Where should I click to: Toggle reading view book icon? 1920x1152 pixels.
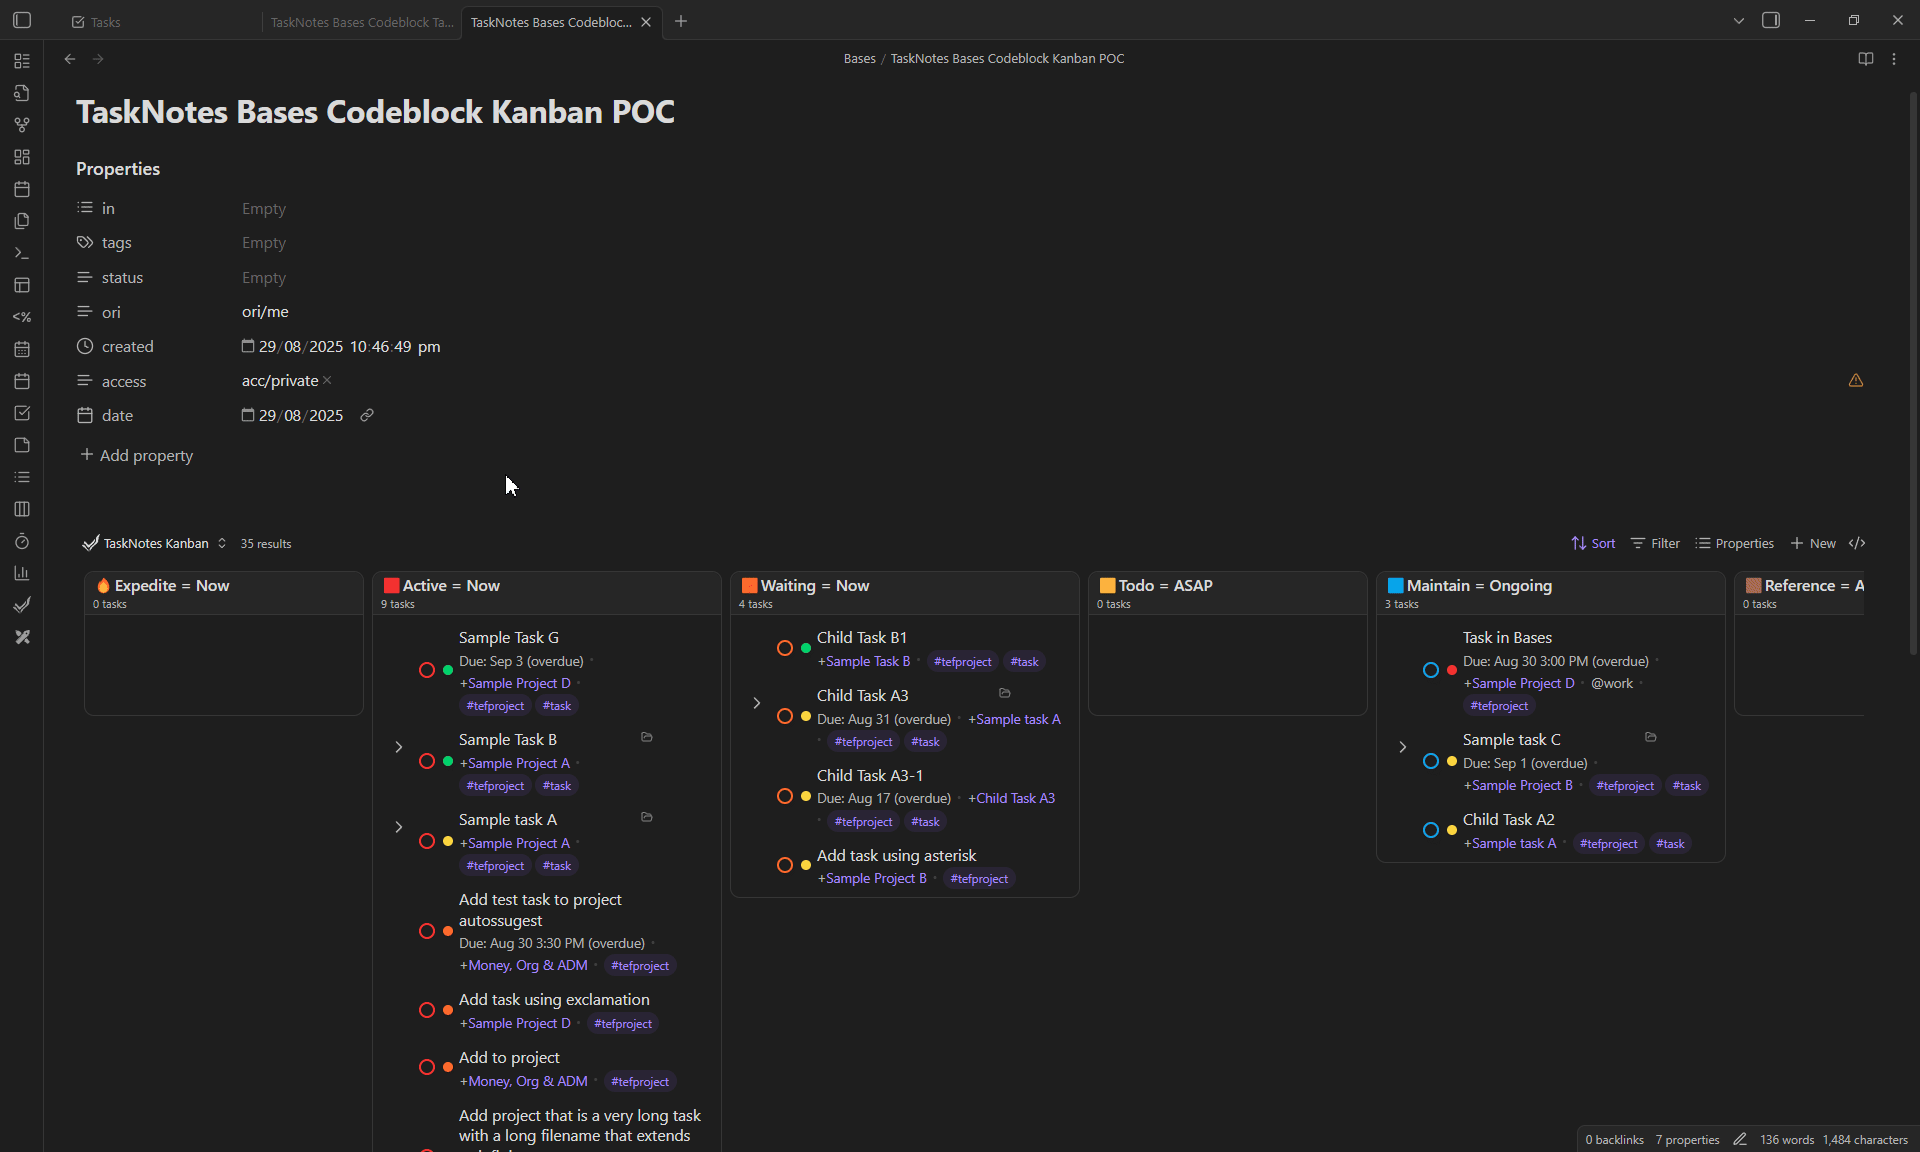[1865, 59]
